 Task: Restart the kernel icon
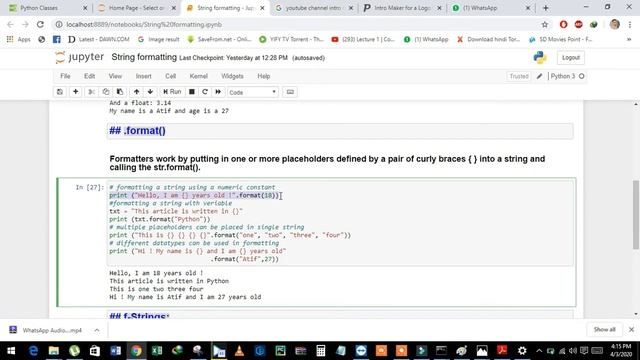[205, 92]
